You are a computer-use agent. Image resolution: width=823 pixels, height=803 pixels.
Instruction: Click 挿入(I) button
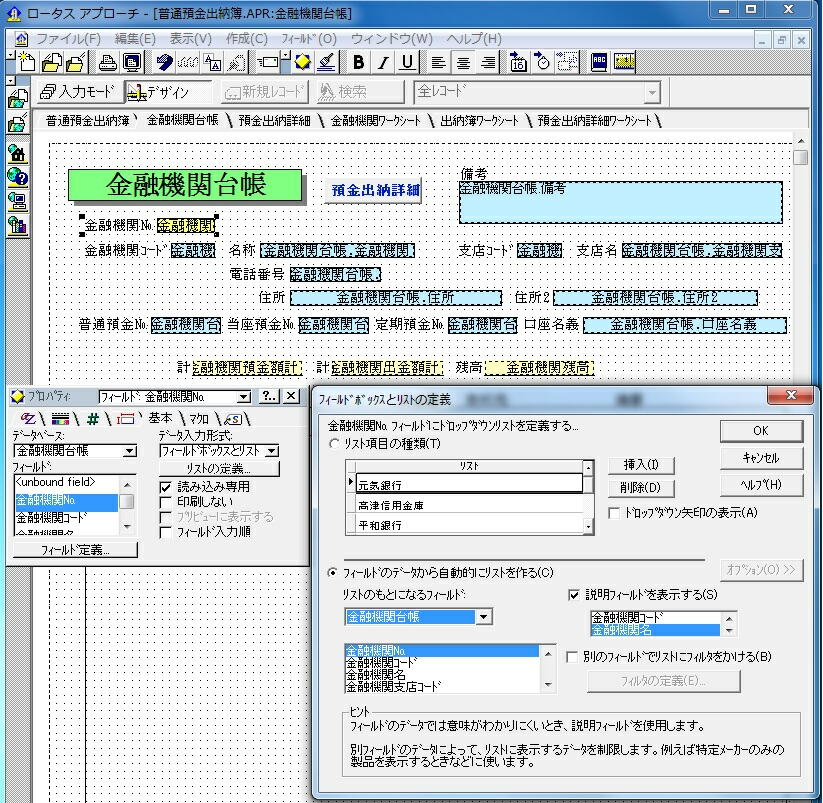point(641,464)
